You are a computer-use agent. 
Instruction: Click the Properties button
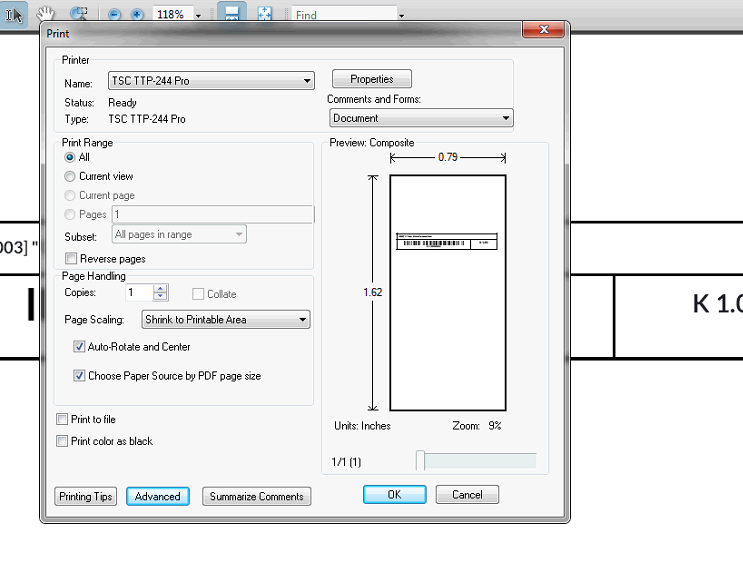pos(372,79)
